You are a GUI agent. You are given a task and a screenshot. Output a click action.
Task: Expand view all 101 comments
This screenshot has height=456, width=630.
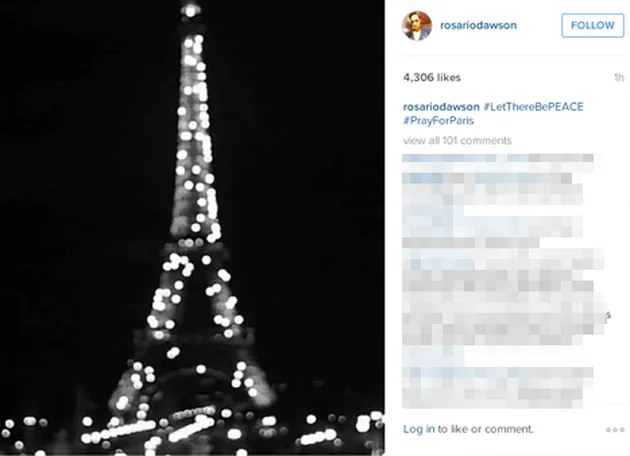click(457, 141)
